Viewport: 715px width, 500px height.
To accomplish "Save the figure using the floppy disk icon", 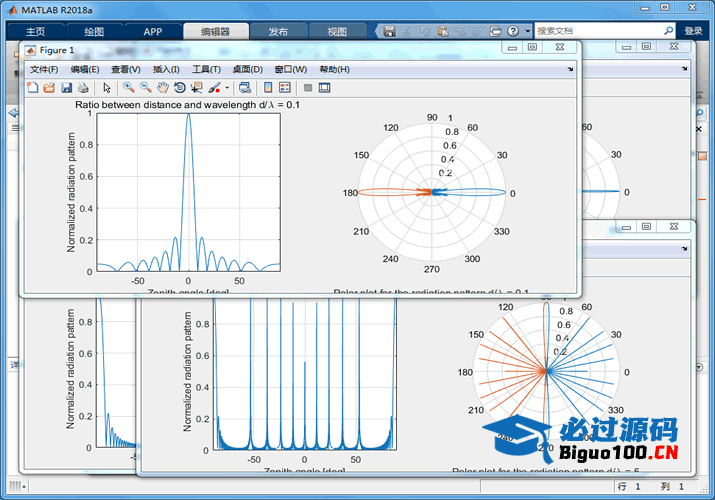I will coord(66,88).
